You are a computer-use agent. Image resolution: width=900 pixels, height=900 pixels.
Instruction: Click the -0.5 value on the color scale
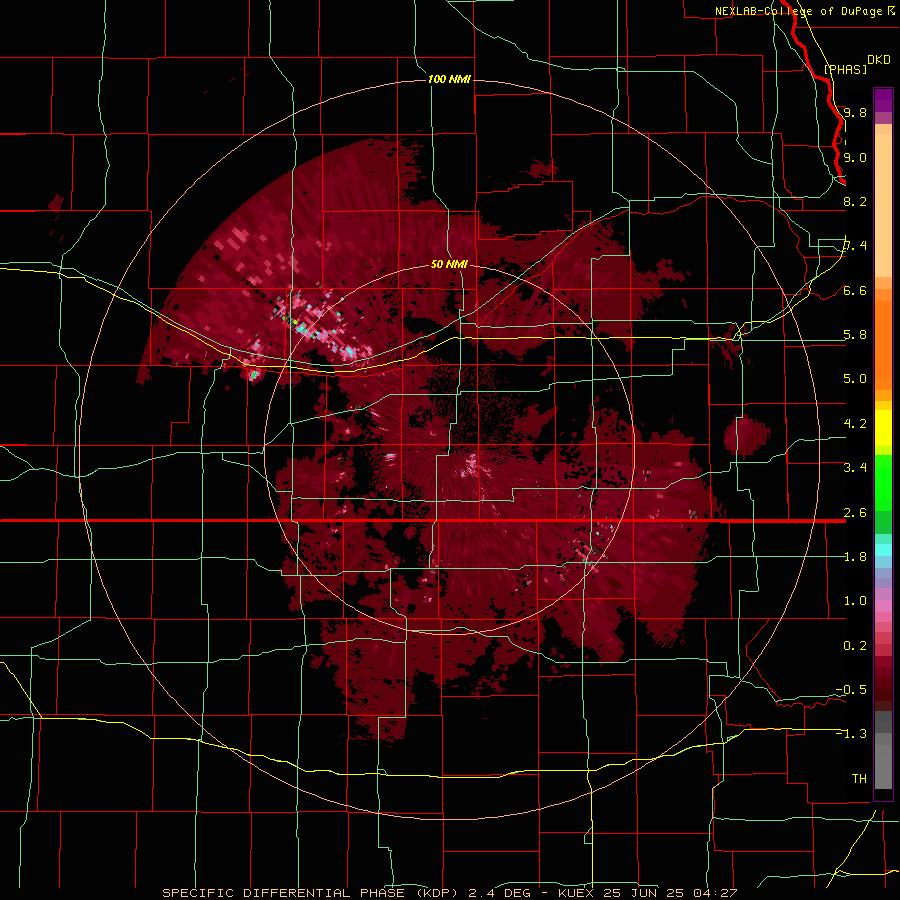tap(851, 690)
